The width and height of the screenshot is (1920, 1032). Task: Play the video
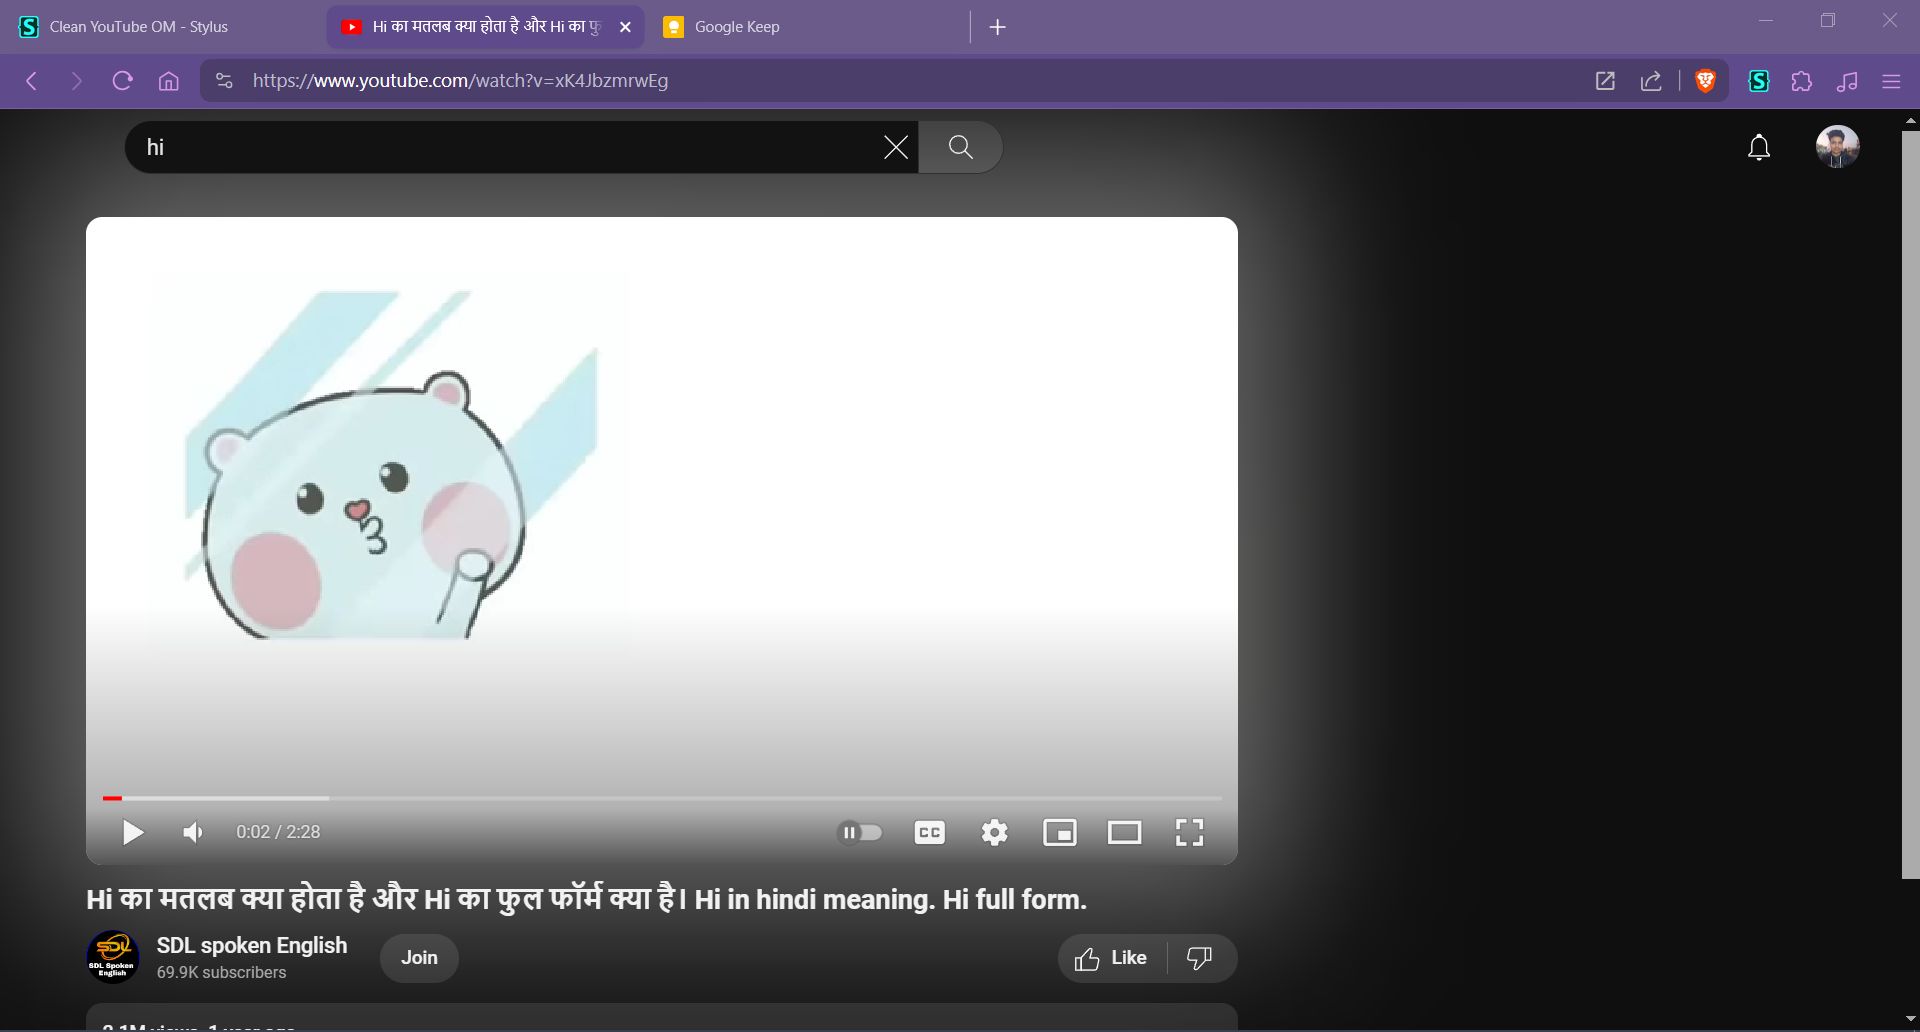pos(132,832)
